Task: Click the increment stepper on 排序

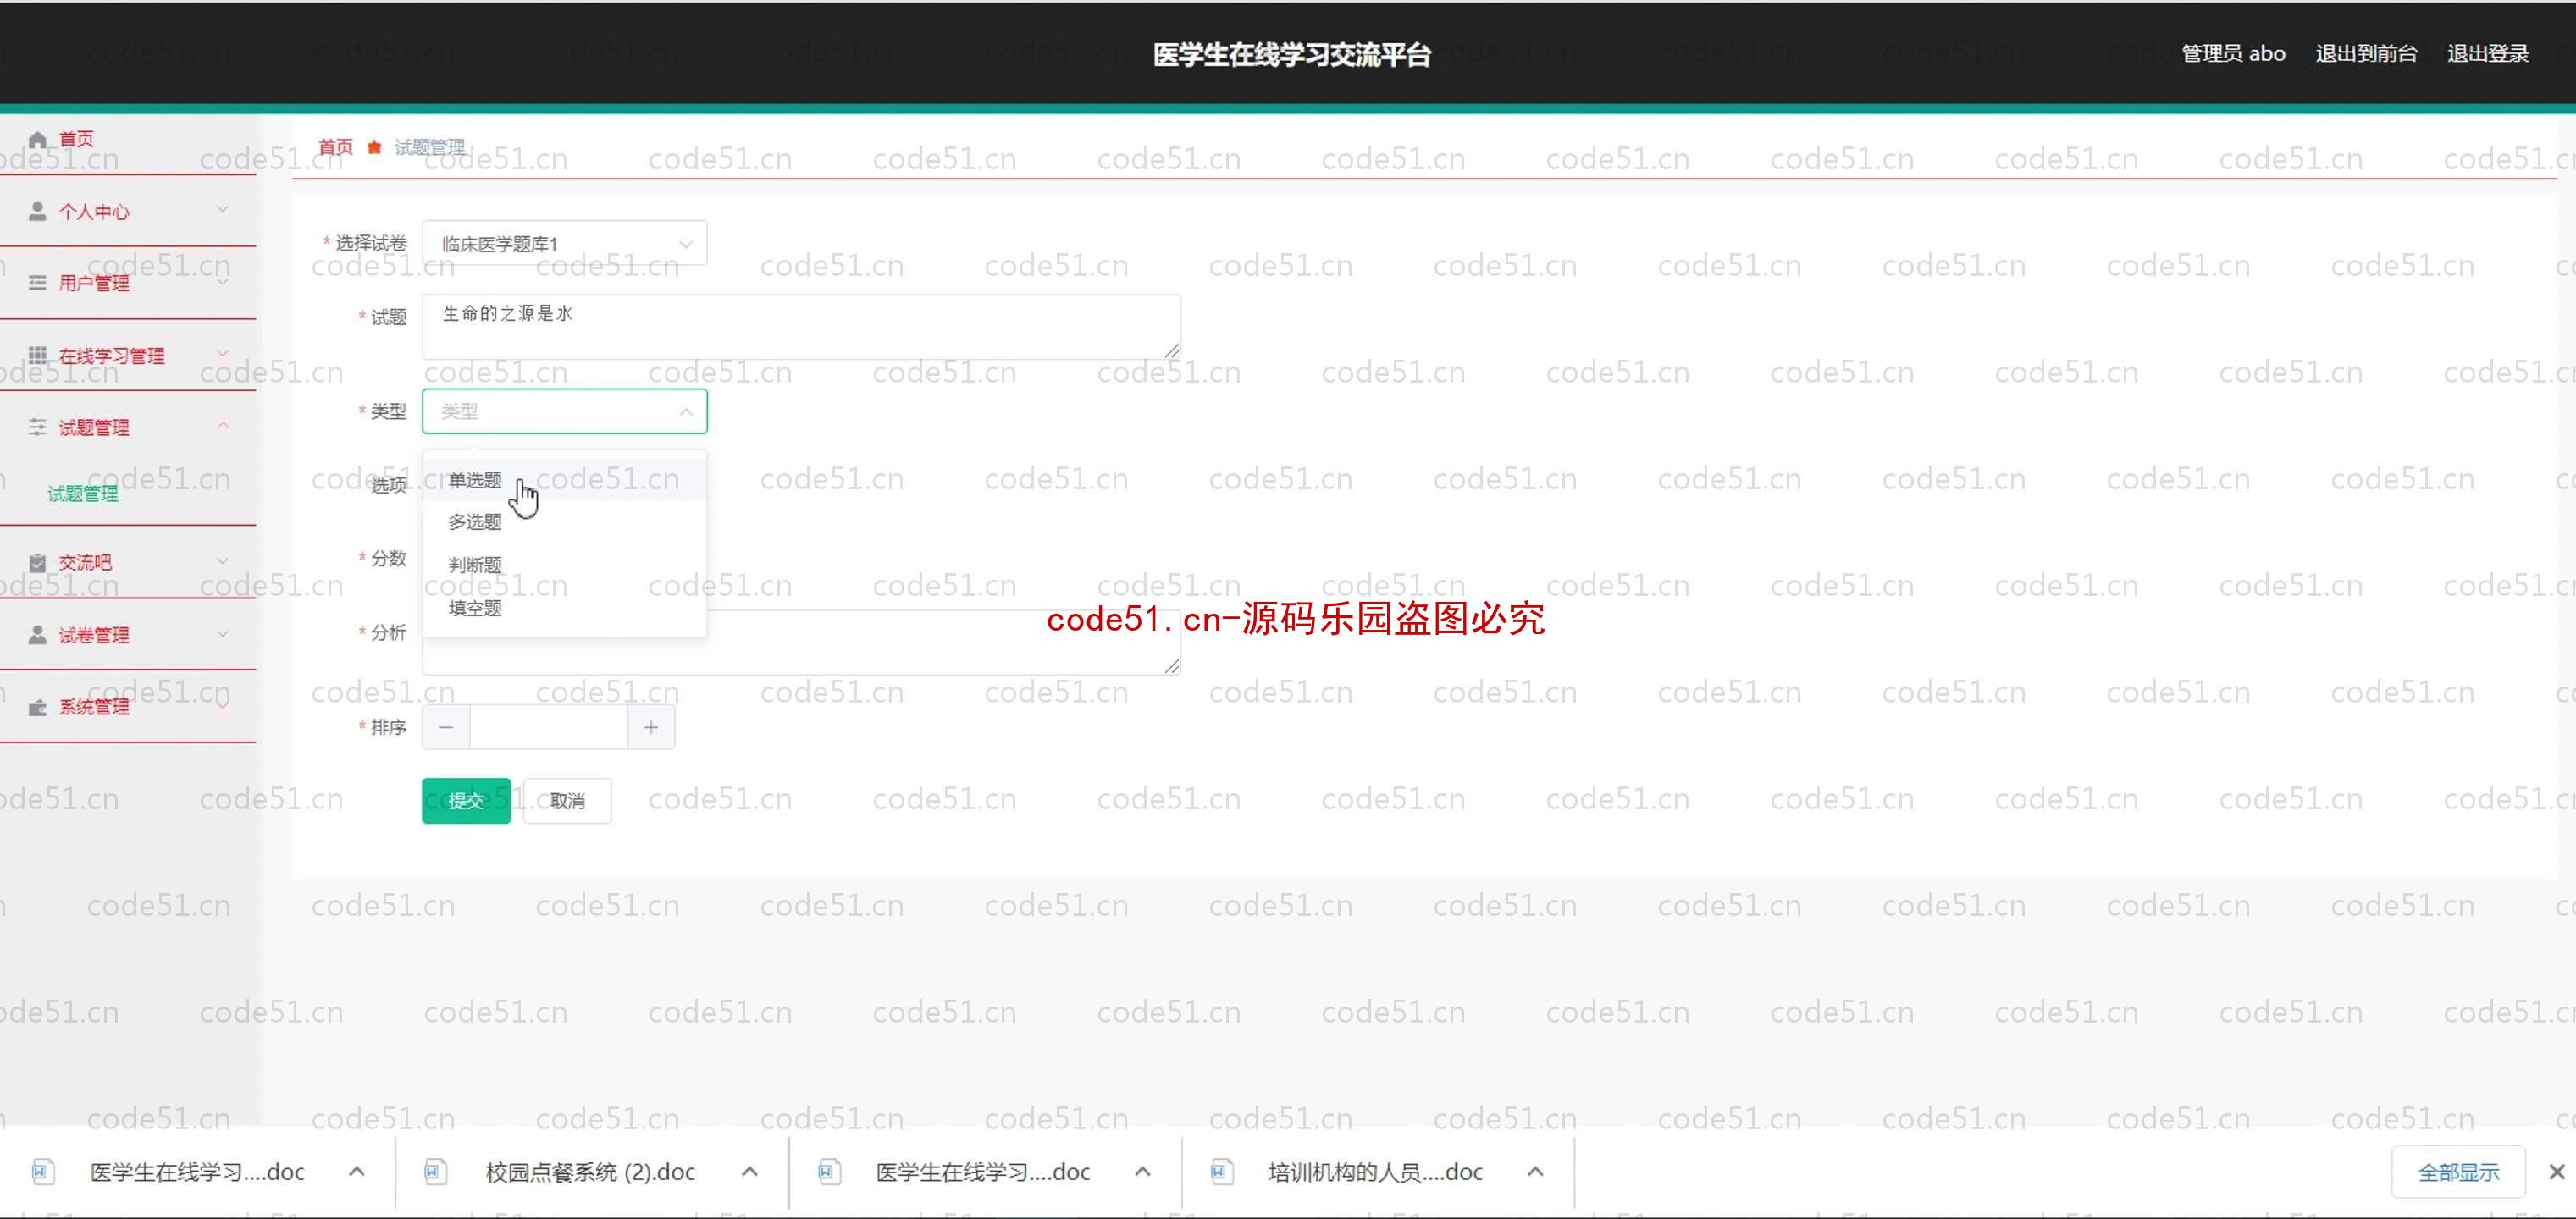Action: click(x=652, y=728)
